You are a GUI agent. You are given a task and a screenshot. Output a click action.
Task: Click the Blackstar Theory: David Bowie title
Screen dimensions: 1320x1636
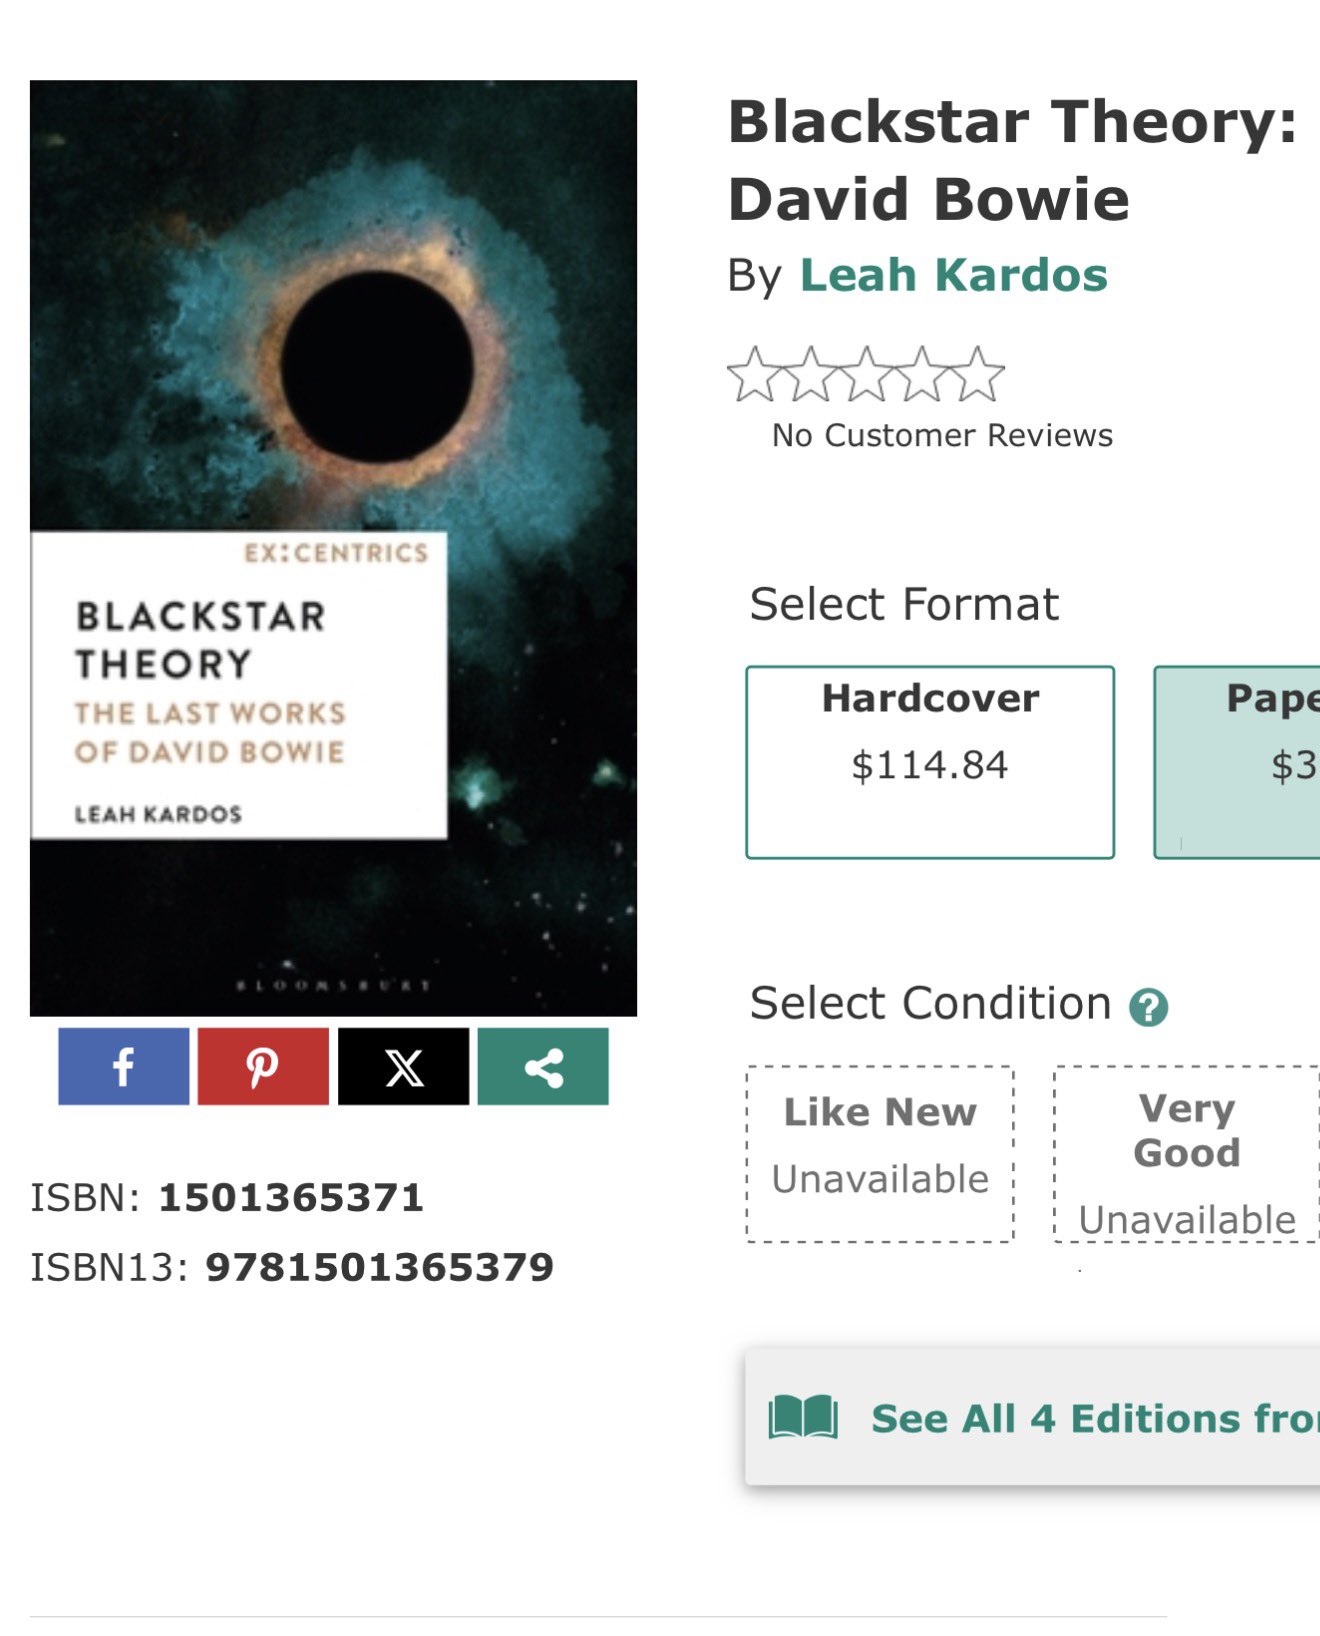(1012, 160)
